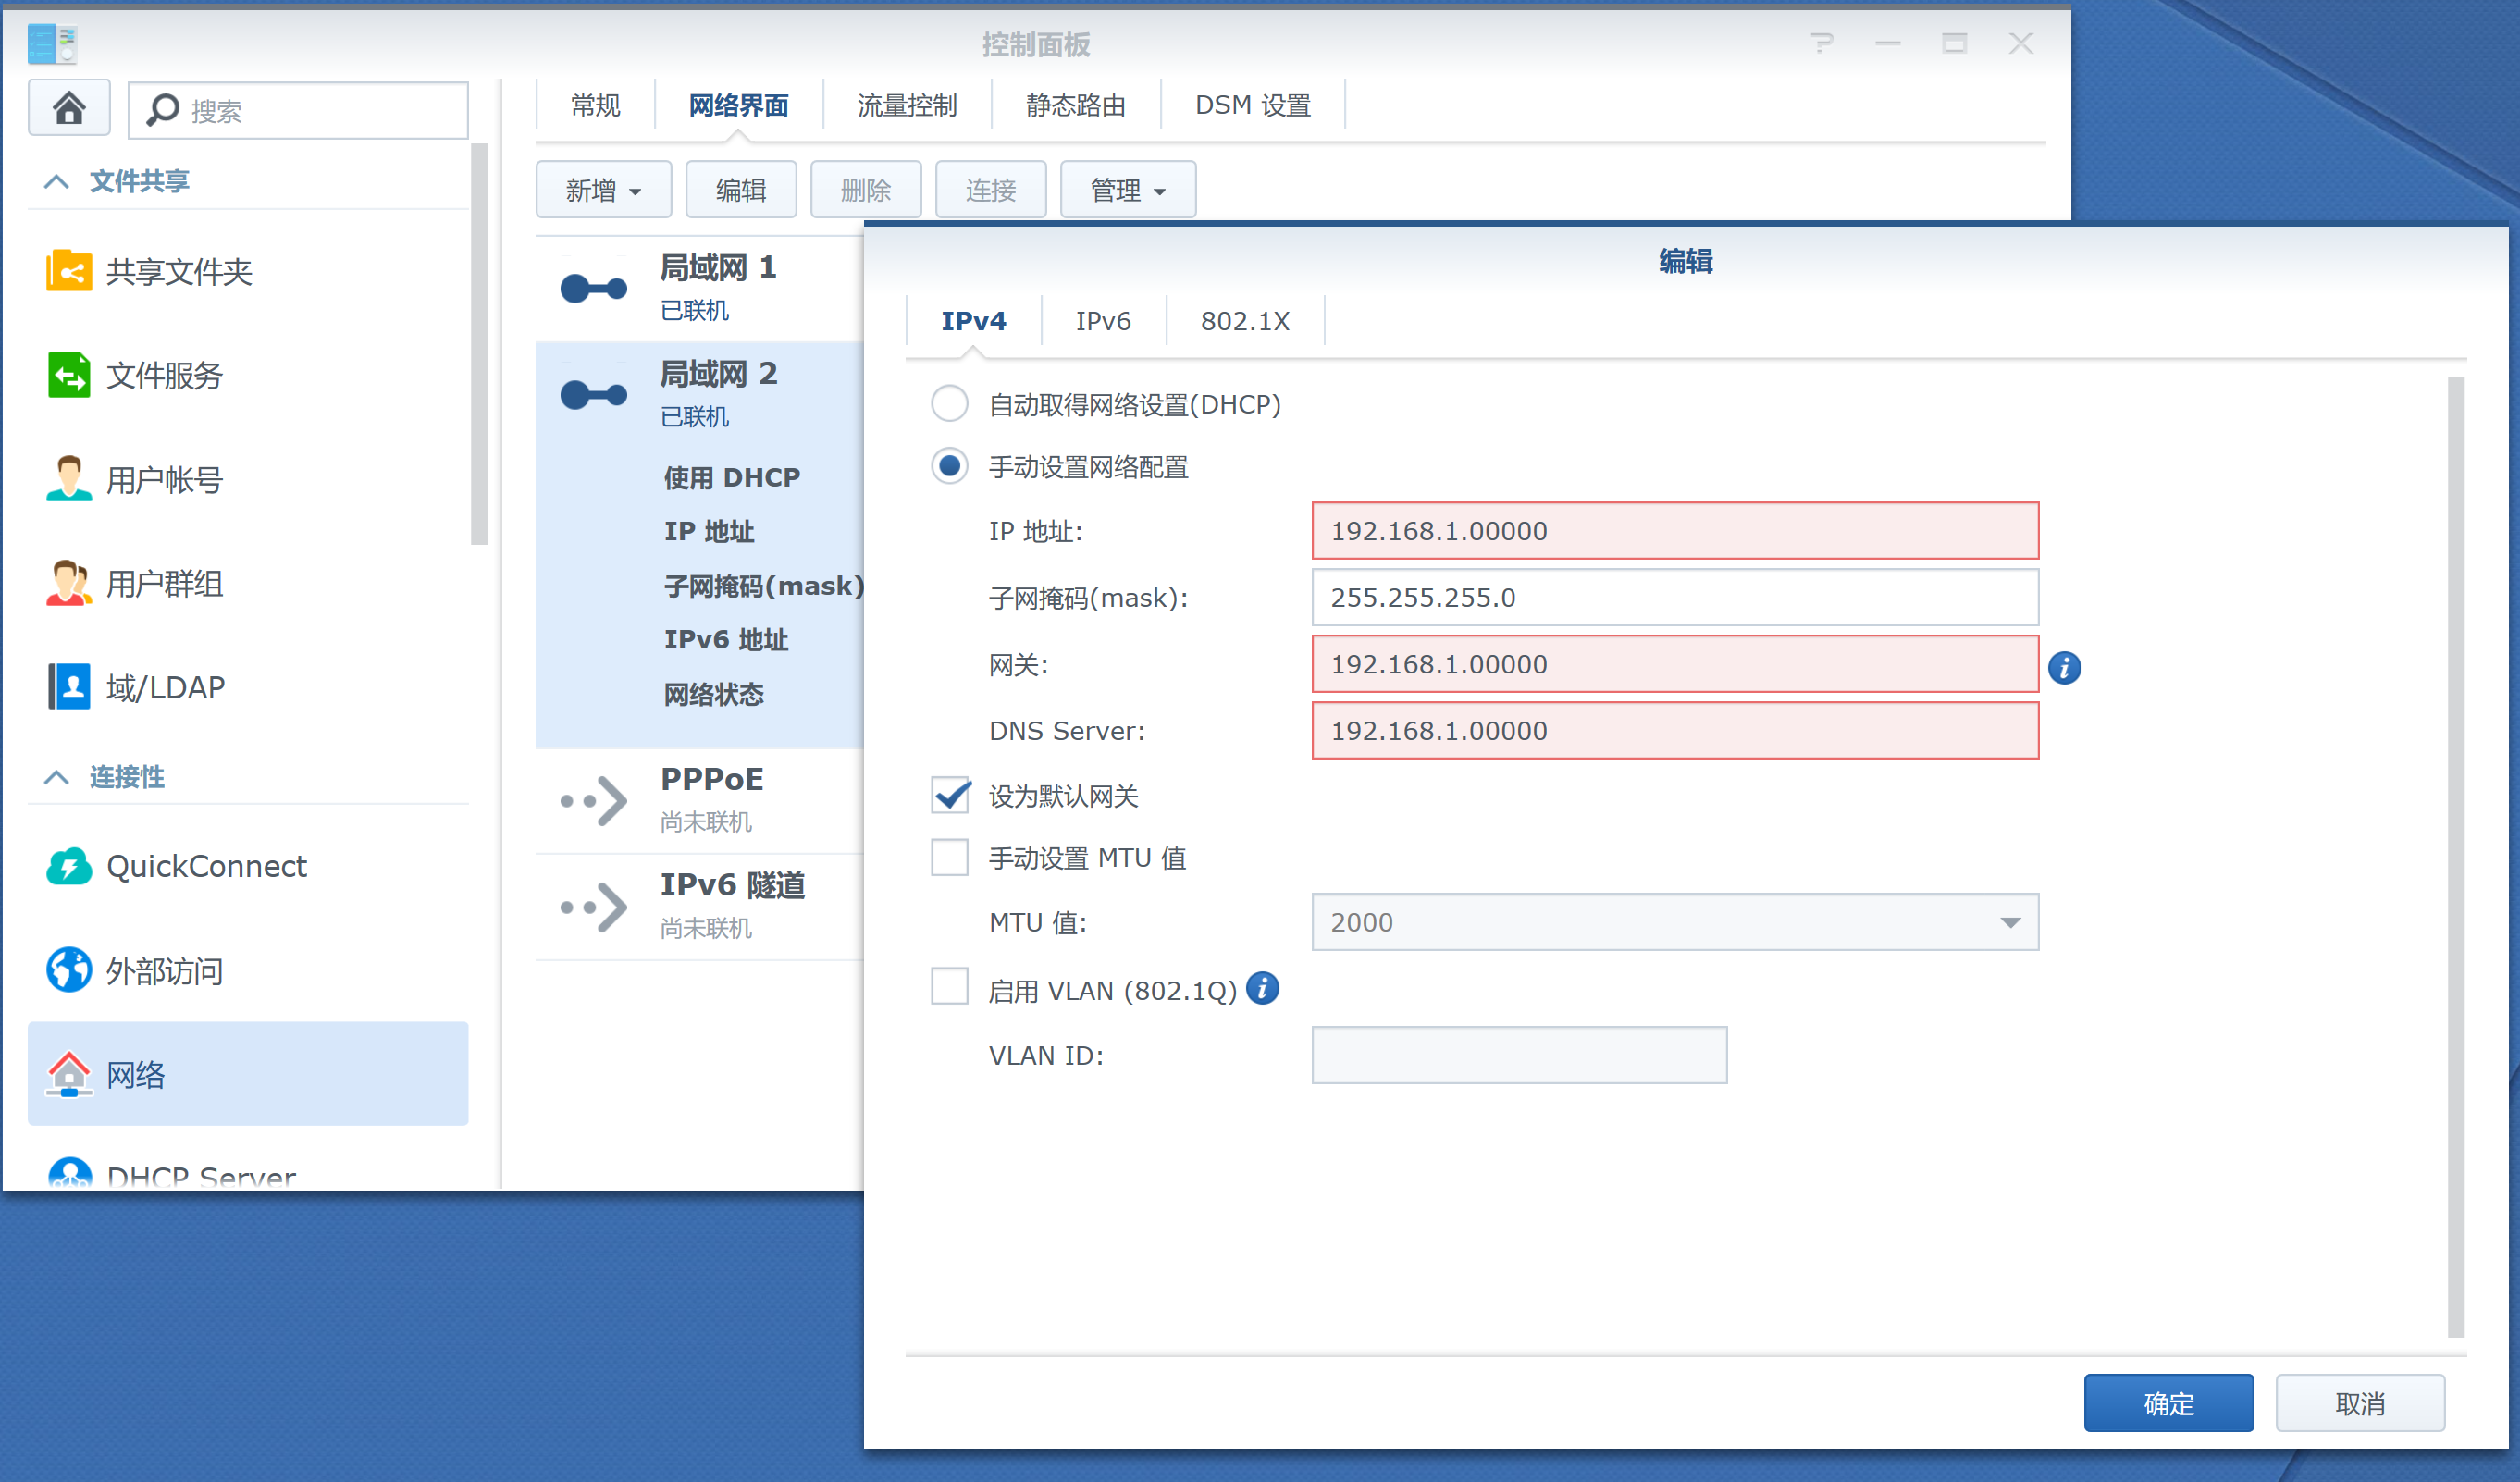2520x1482 pixels.
Task: Open the 文件服务 file services icon
Action: [68, 375]
